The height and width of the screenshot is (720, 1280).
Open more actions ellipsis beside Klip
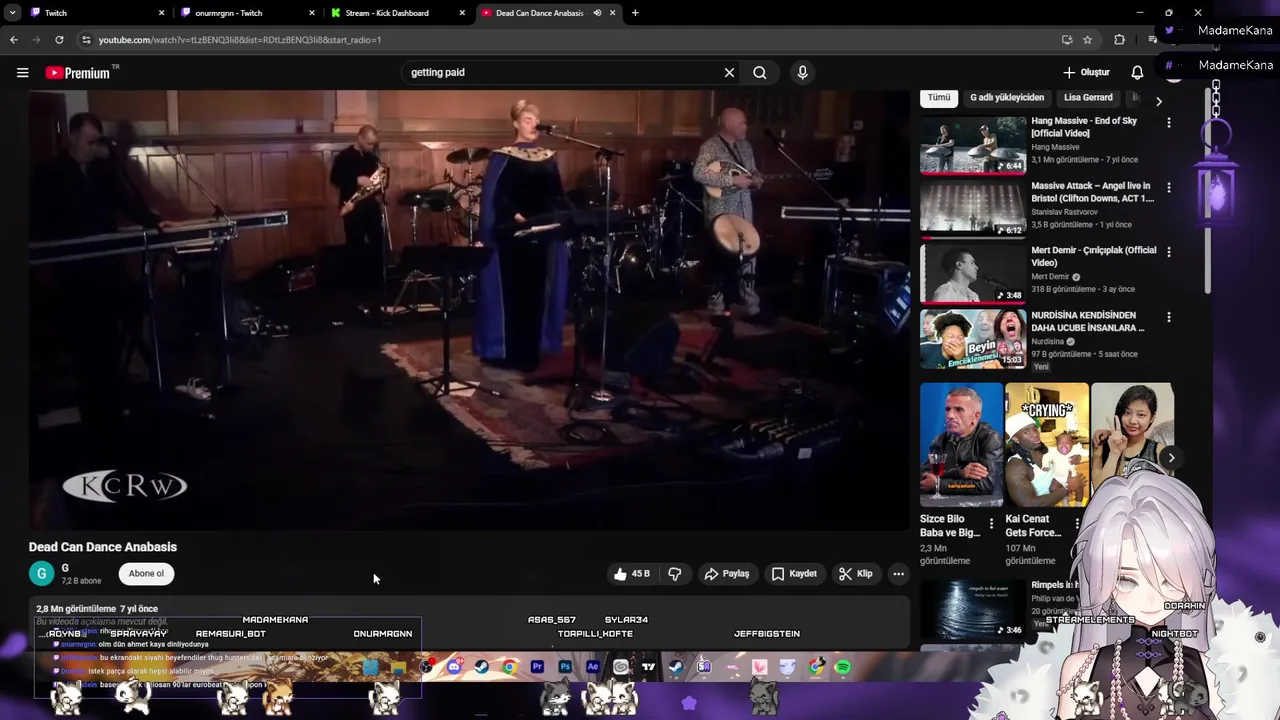point(898,574)
